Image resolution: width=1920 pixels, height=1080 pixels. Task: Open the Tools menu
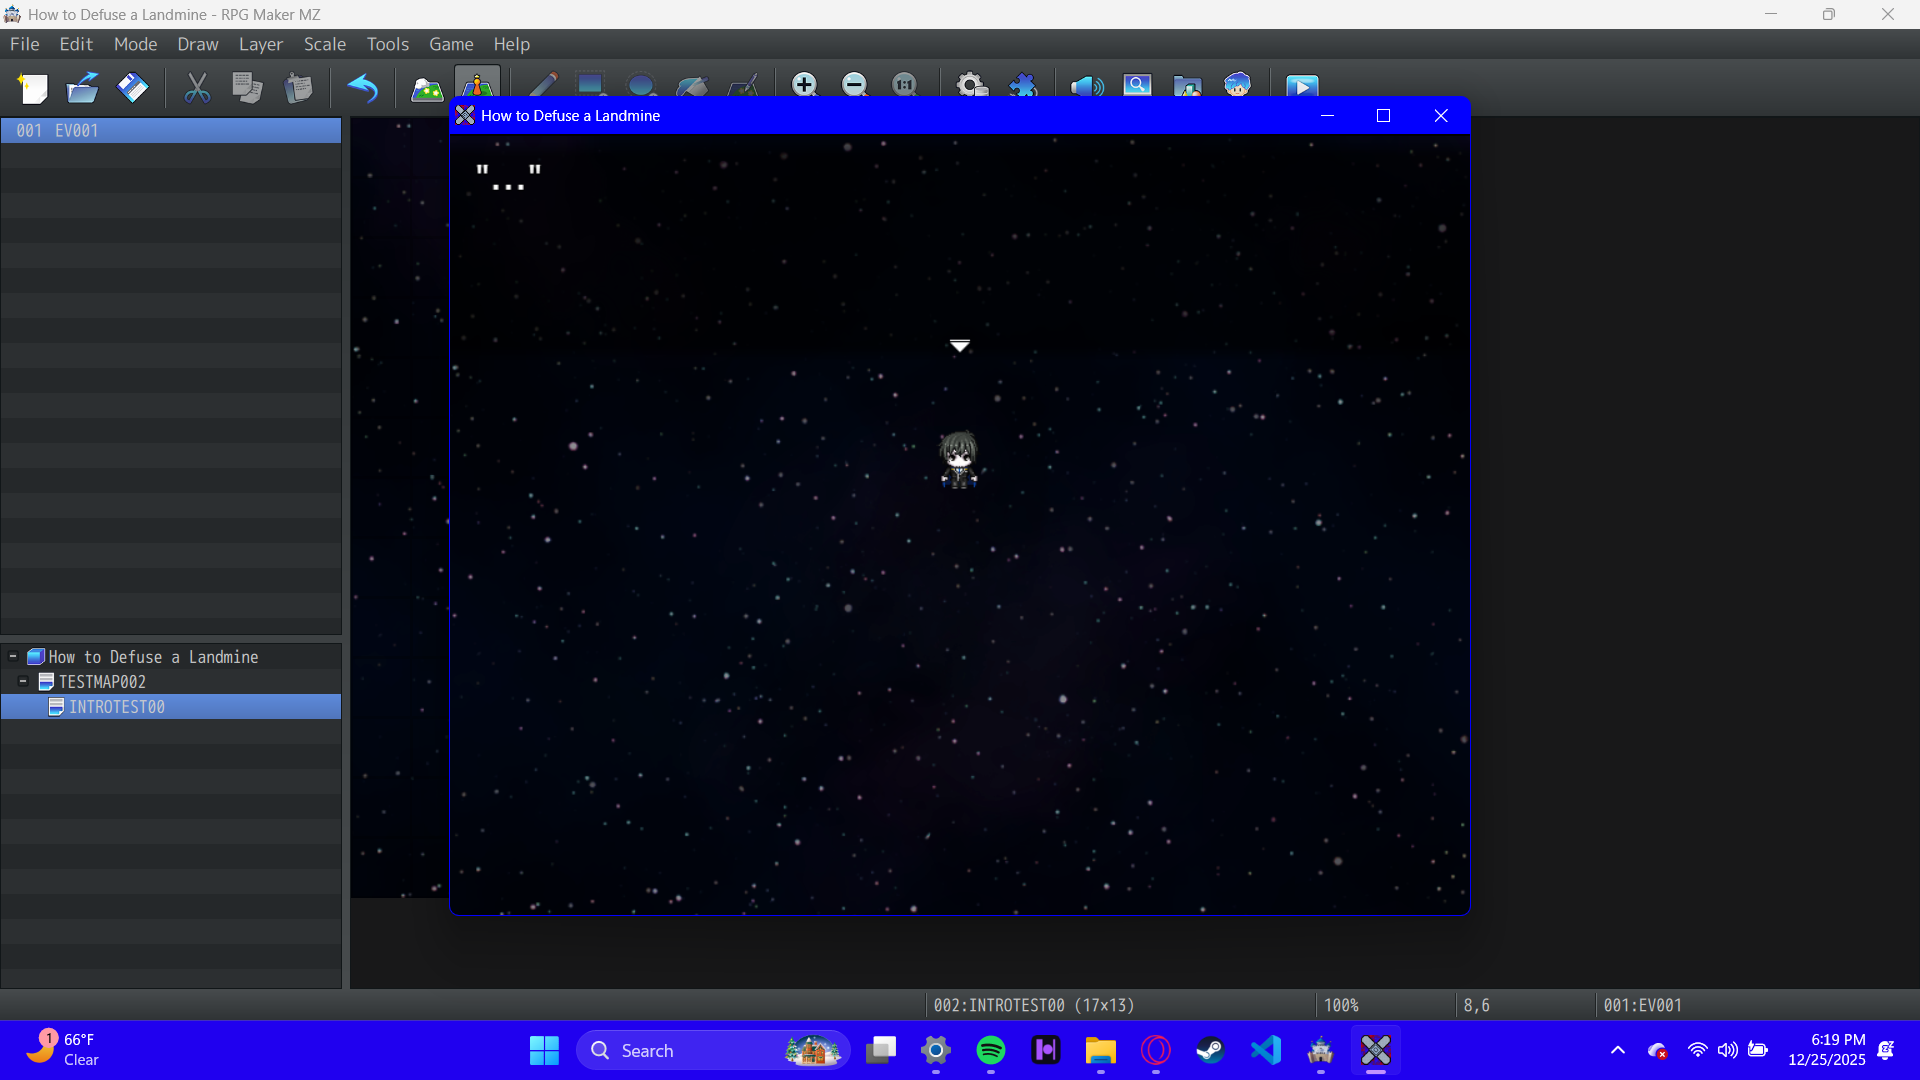coord(387,44)
